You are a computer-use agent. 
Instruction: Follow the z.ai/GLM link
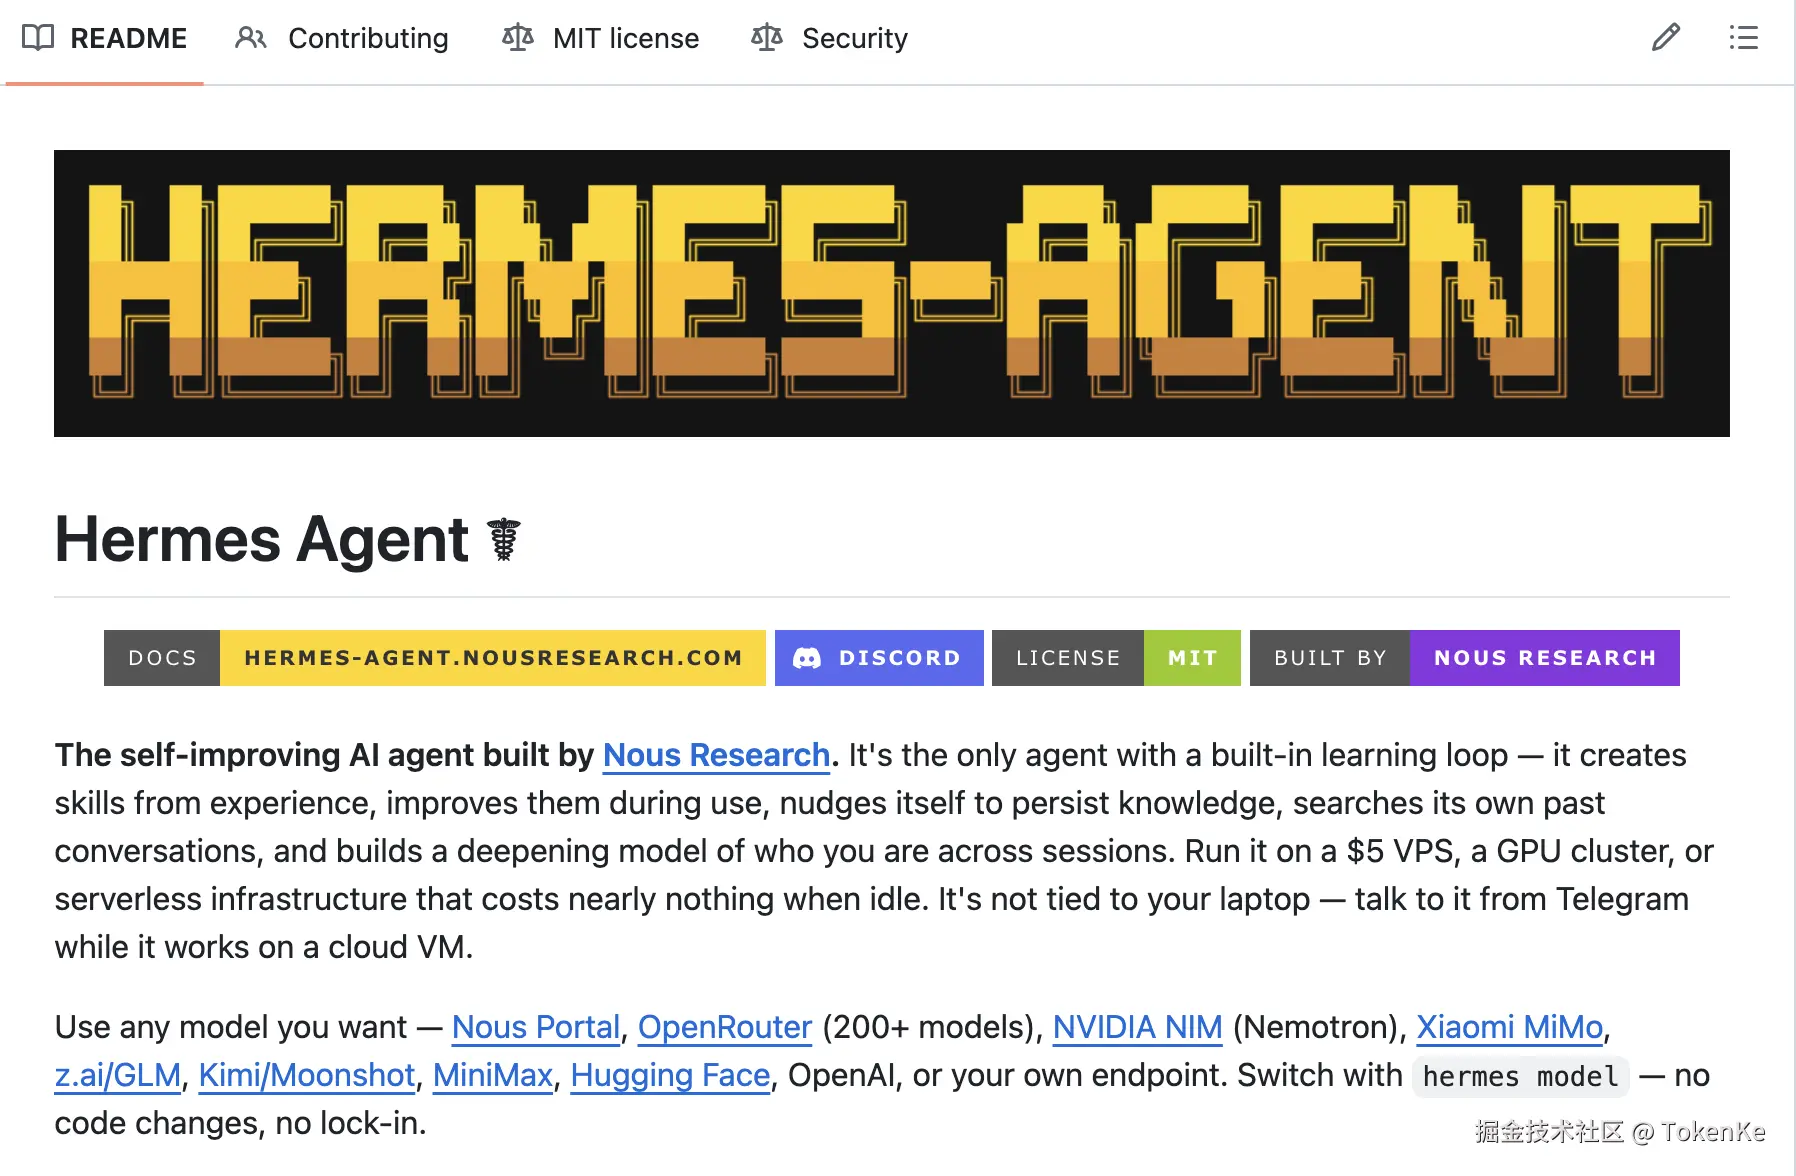pyautogui.click(x=118, y=1075)
